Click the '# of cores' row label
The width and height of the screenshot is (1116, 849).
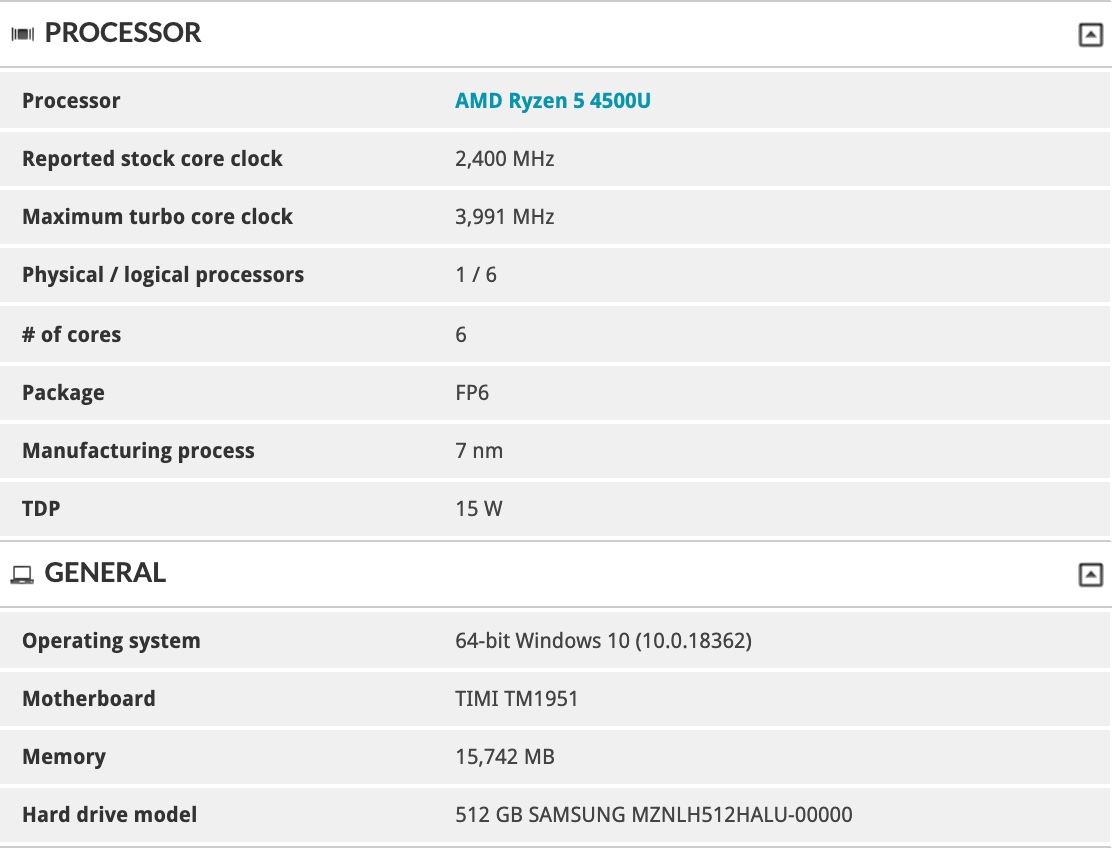point(71,335)
